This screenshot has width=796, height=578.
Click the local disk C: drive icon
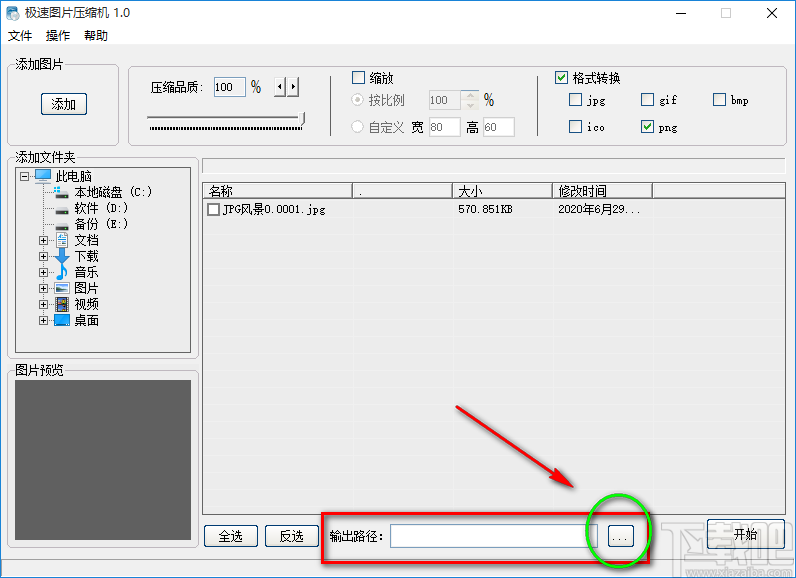62,192
